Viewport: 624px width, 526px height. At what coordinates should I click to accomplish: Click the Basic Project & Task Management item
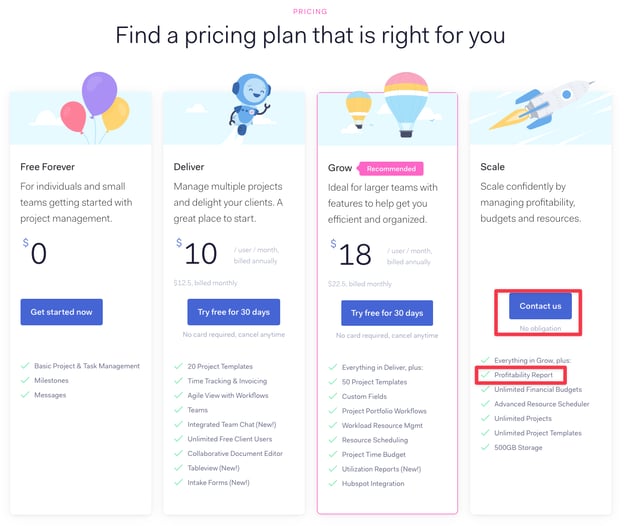pyautogui.click(x=87, y=366)
